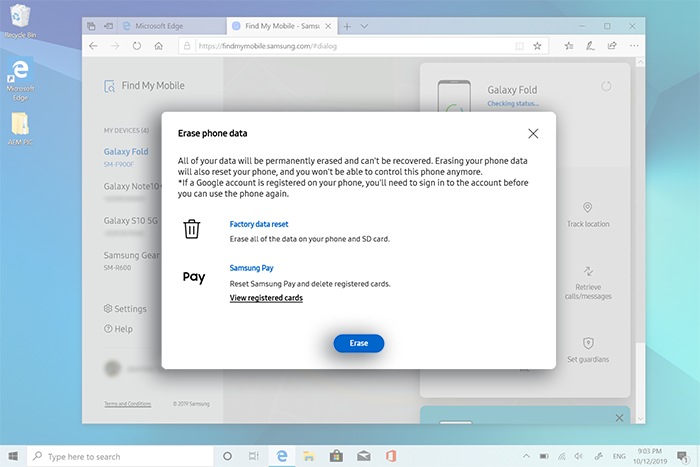The width and height of the screenshot is (700, 467).
Task: Click the trash can icon for factory reset
Action: tap(192, 229)
